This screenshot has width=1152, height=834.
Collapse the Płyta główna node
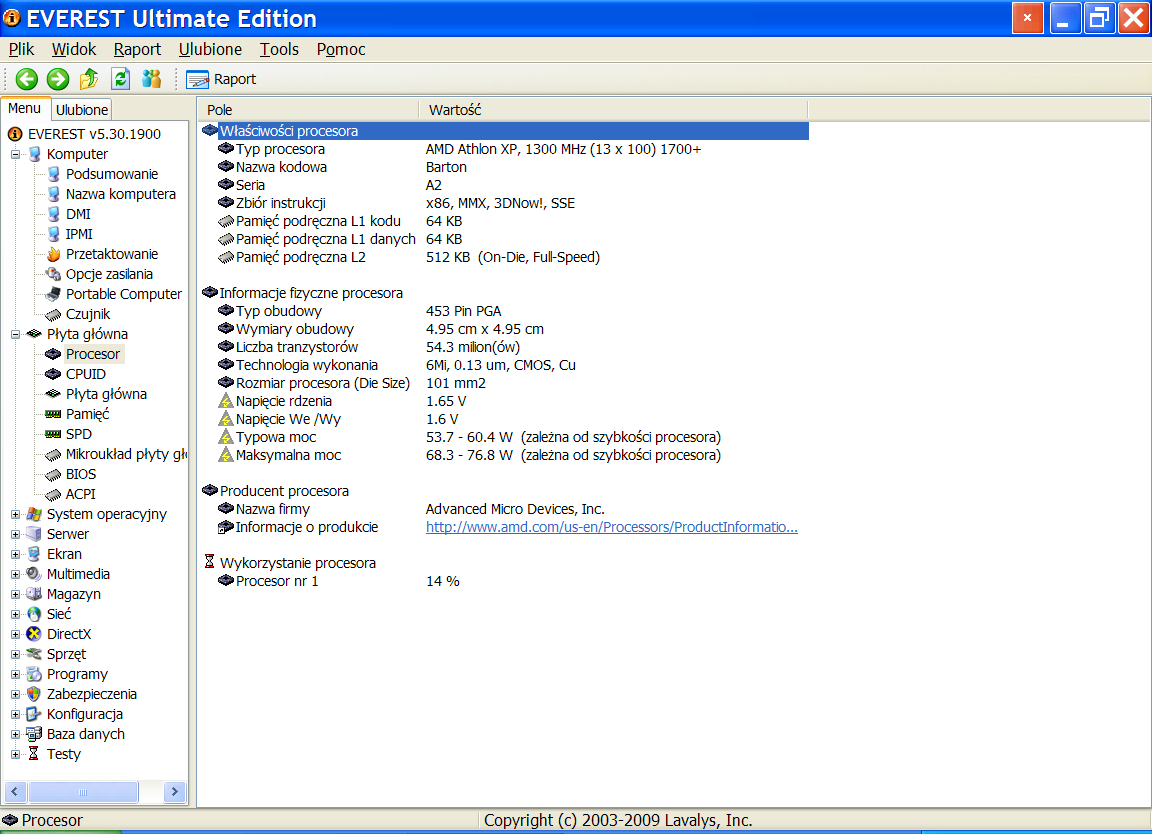click(16, 334)
